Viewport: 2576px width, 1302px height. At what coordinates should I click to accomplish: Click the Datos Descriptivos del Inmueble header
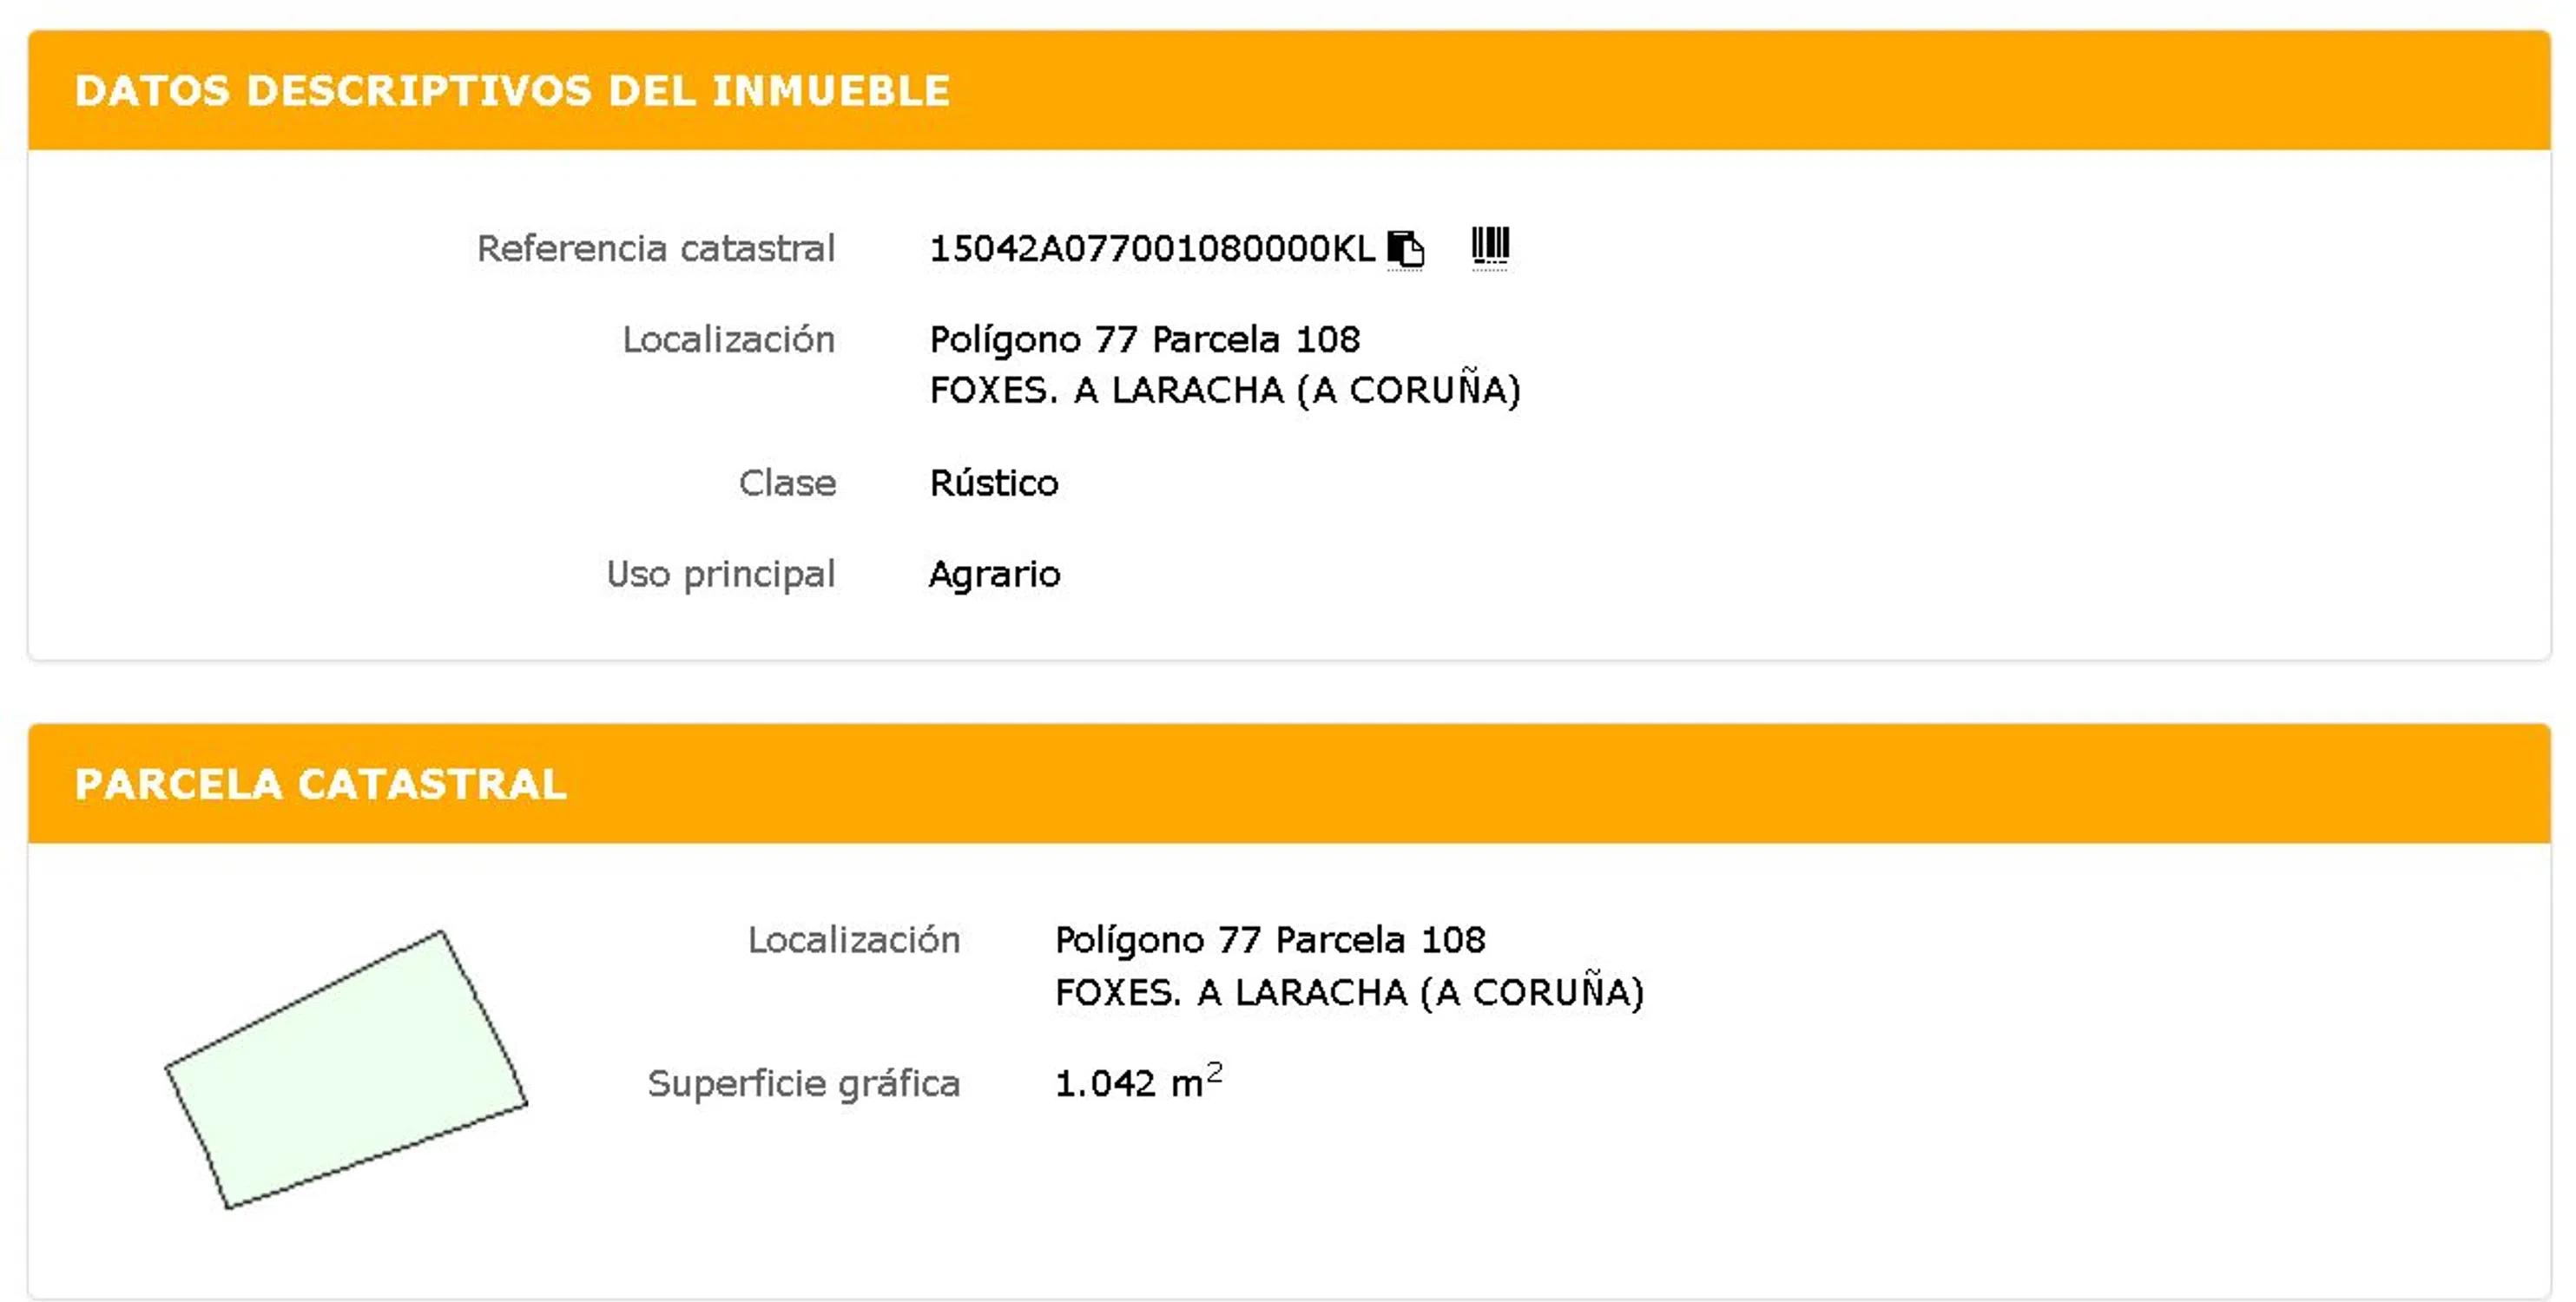512,90
